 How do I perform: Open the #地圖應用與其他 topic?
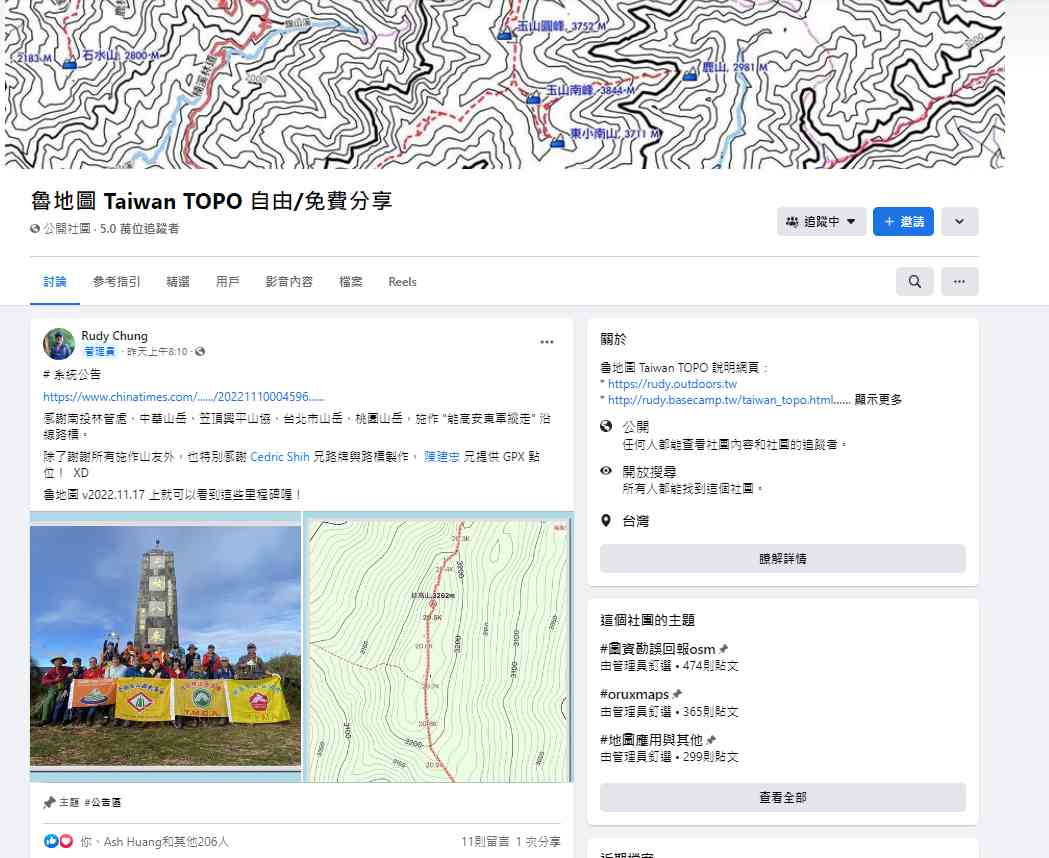coord(652,740)
